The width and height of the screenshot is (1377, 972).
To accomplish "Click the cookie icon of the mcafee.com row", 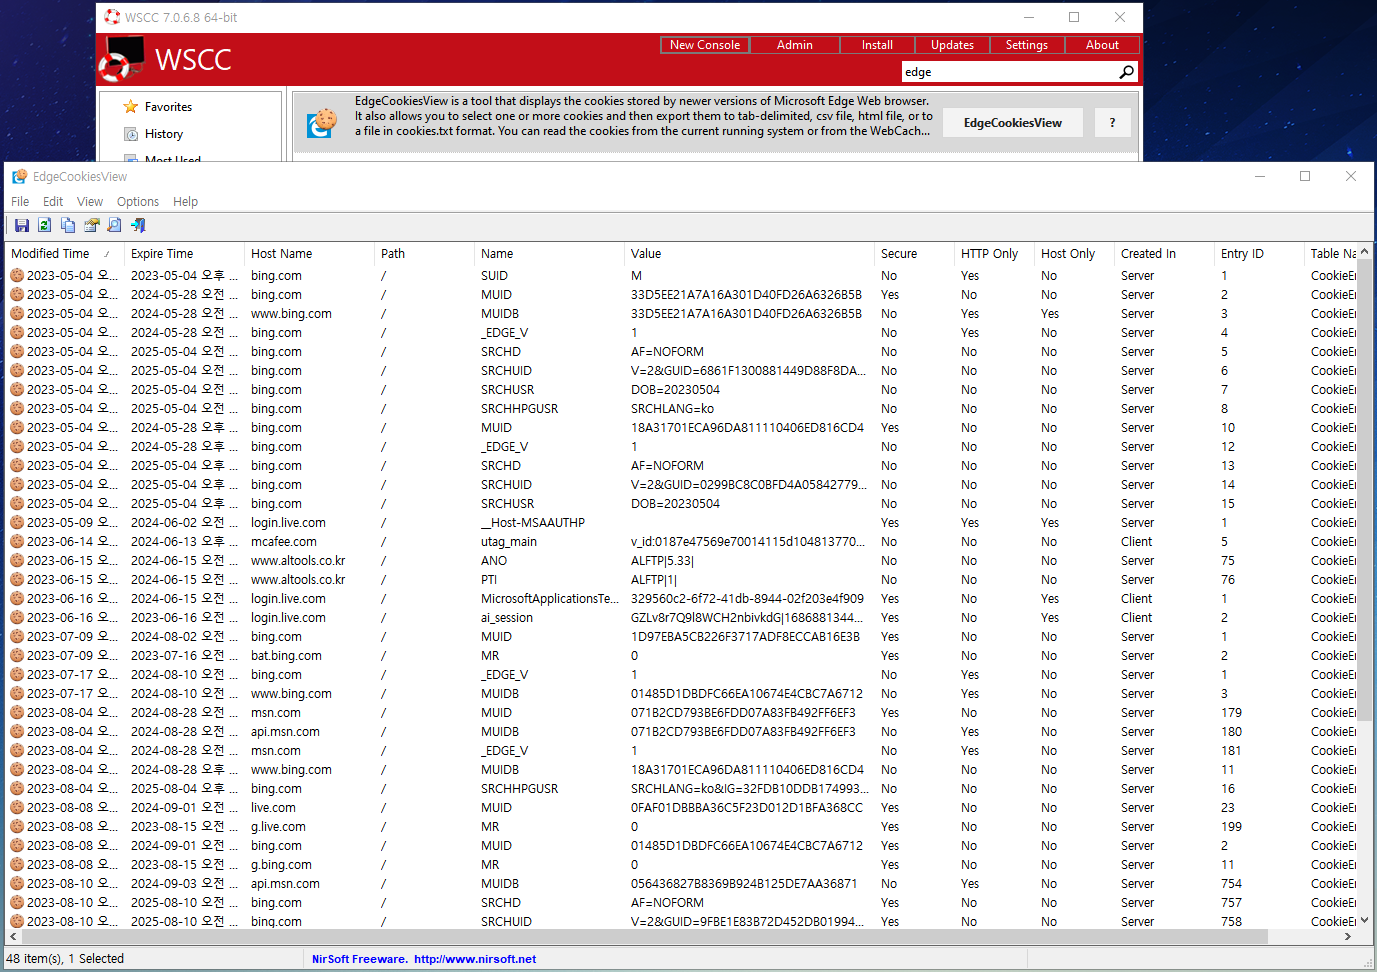I will (x=17, y=542).
